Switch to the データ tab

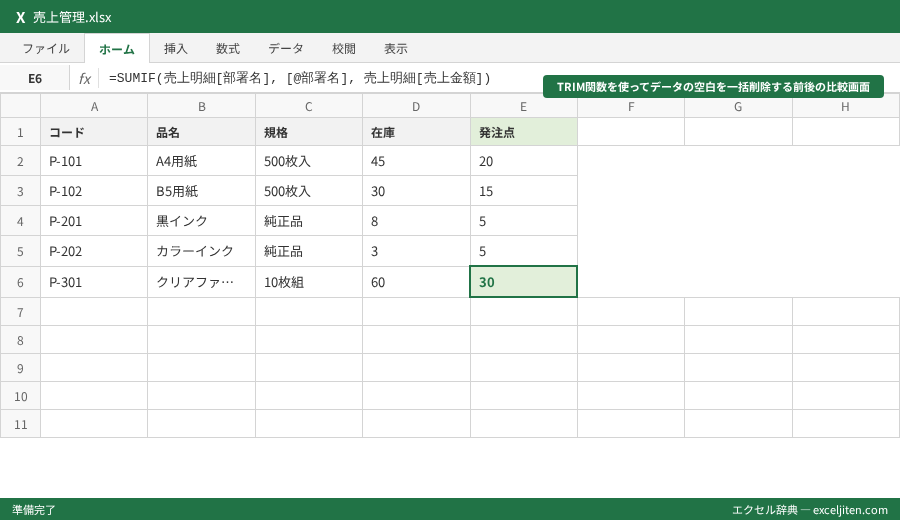tap(286, 49)
